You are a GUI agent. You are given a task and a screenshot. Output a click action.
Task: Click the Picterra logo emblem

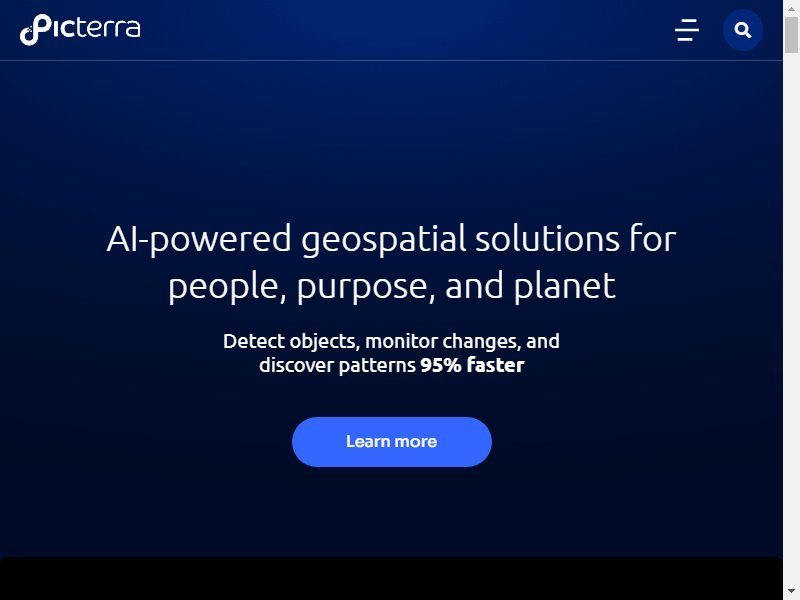pyautogui.click(x=34, y=30)
